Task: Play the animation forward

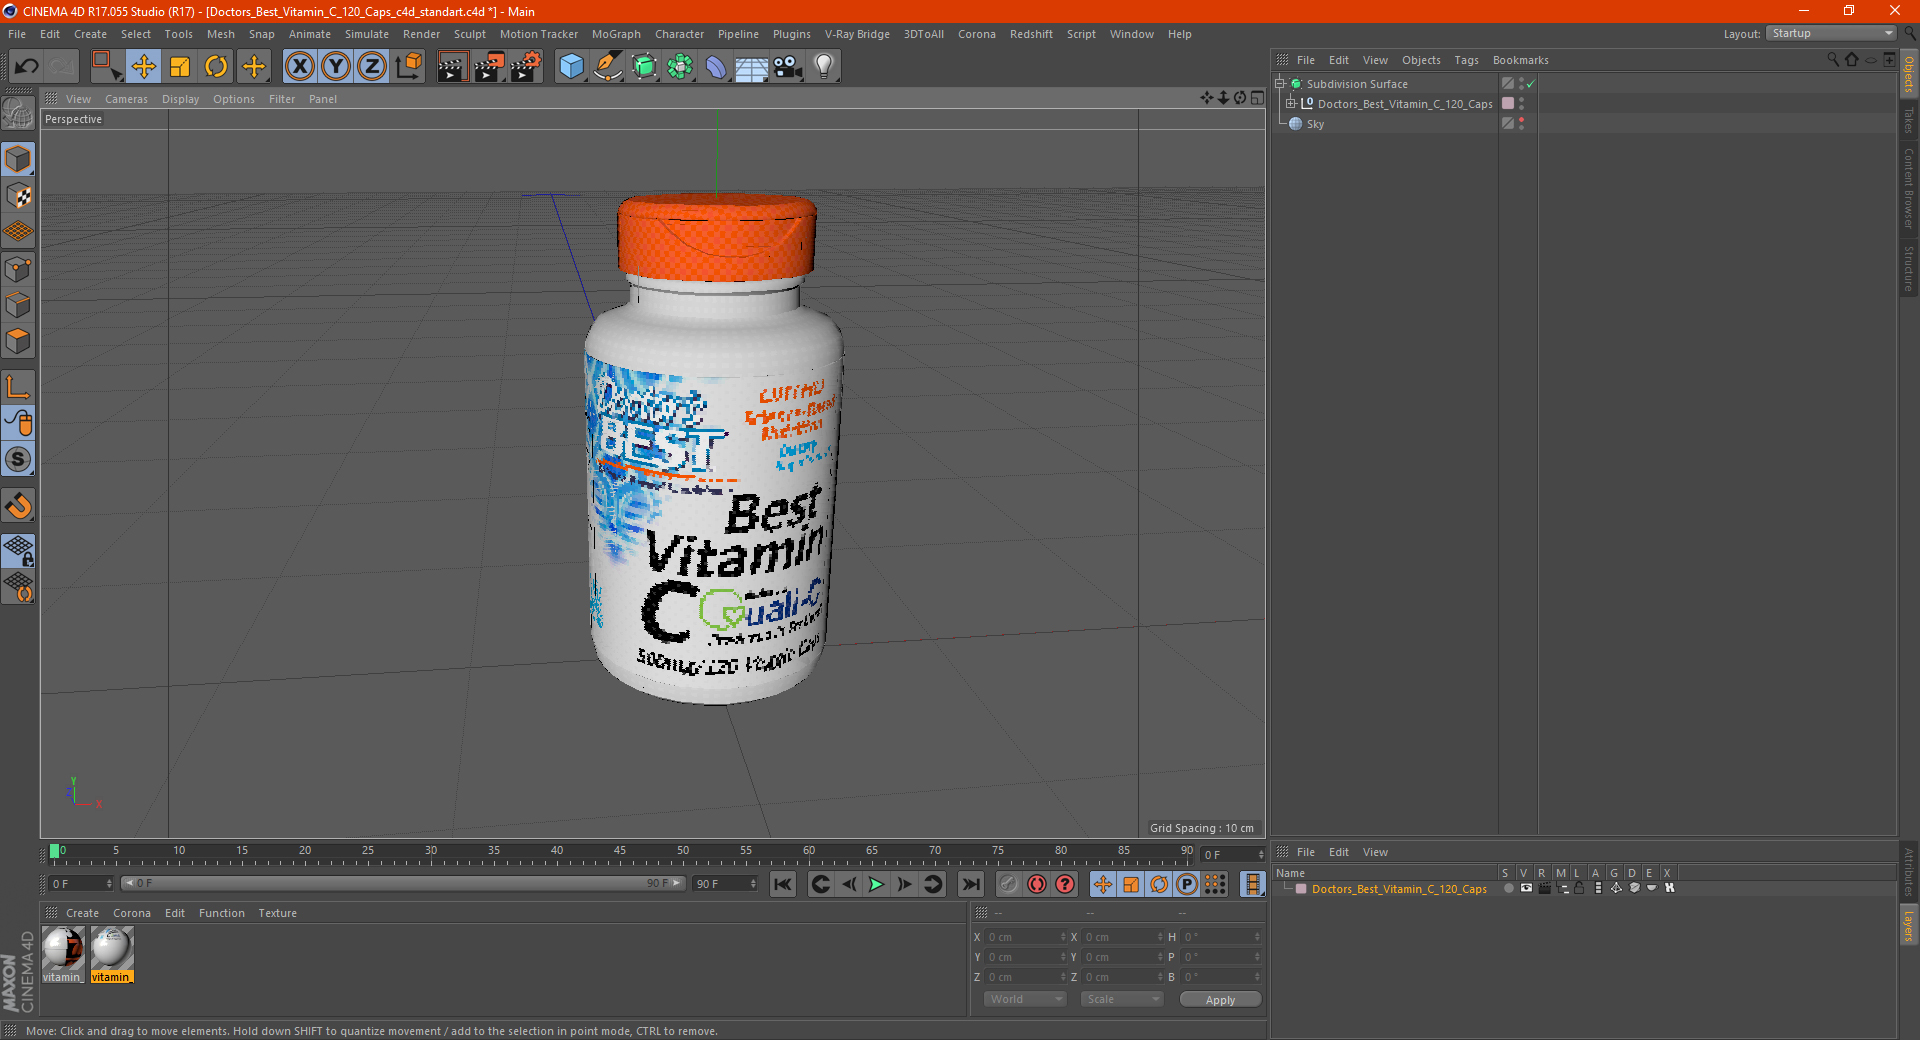Action: coord(876,884)
